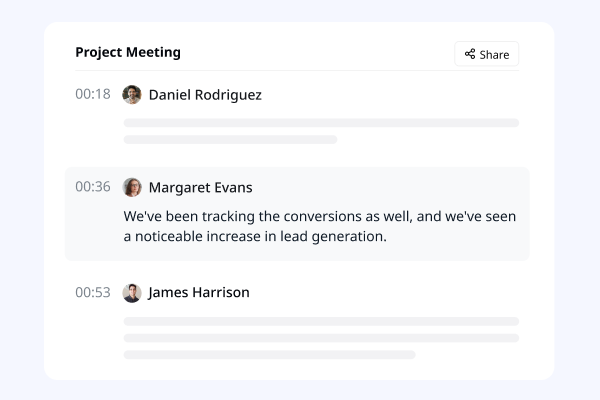Click the share icon in button
Viewport: 600px width, 400px height.
[470, 54]
